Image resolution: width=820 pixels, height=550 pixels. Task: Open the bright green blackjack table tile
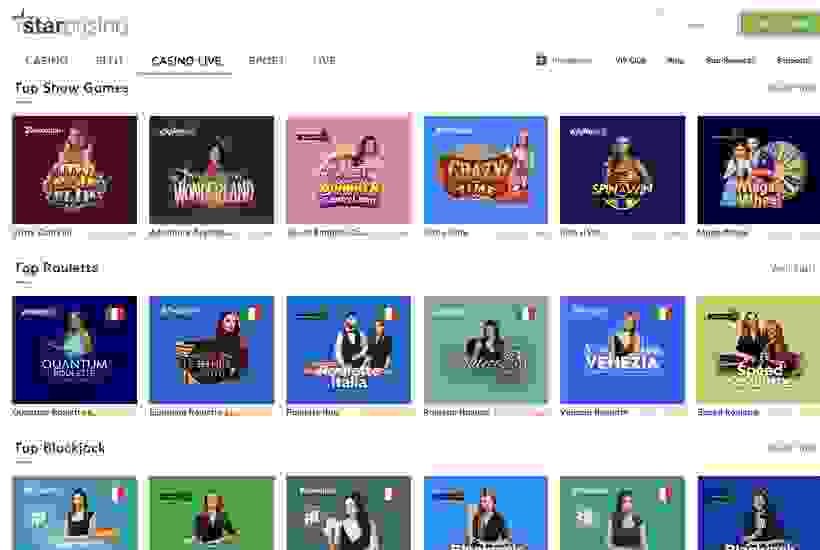tap(211, 513)
